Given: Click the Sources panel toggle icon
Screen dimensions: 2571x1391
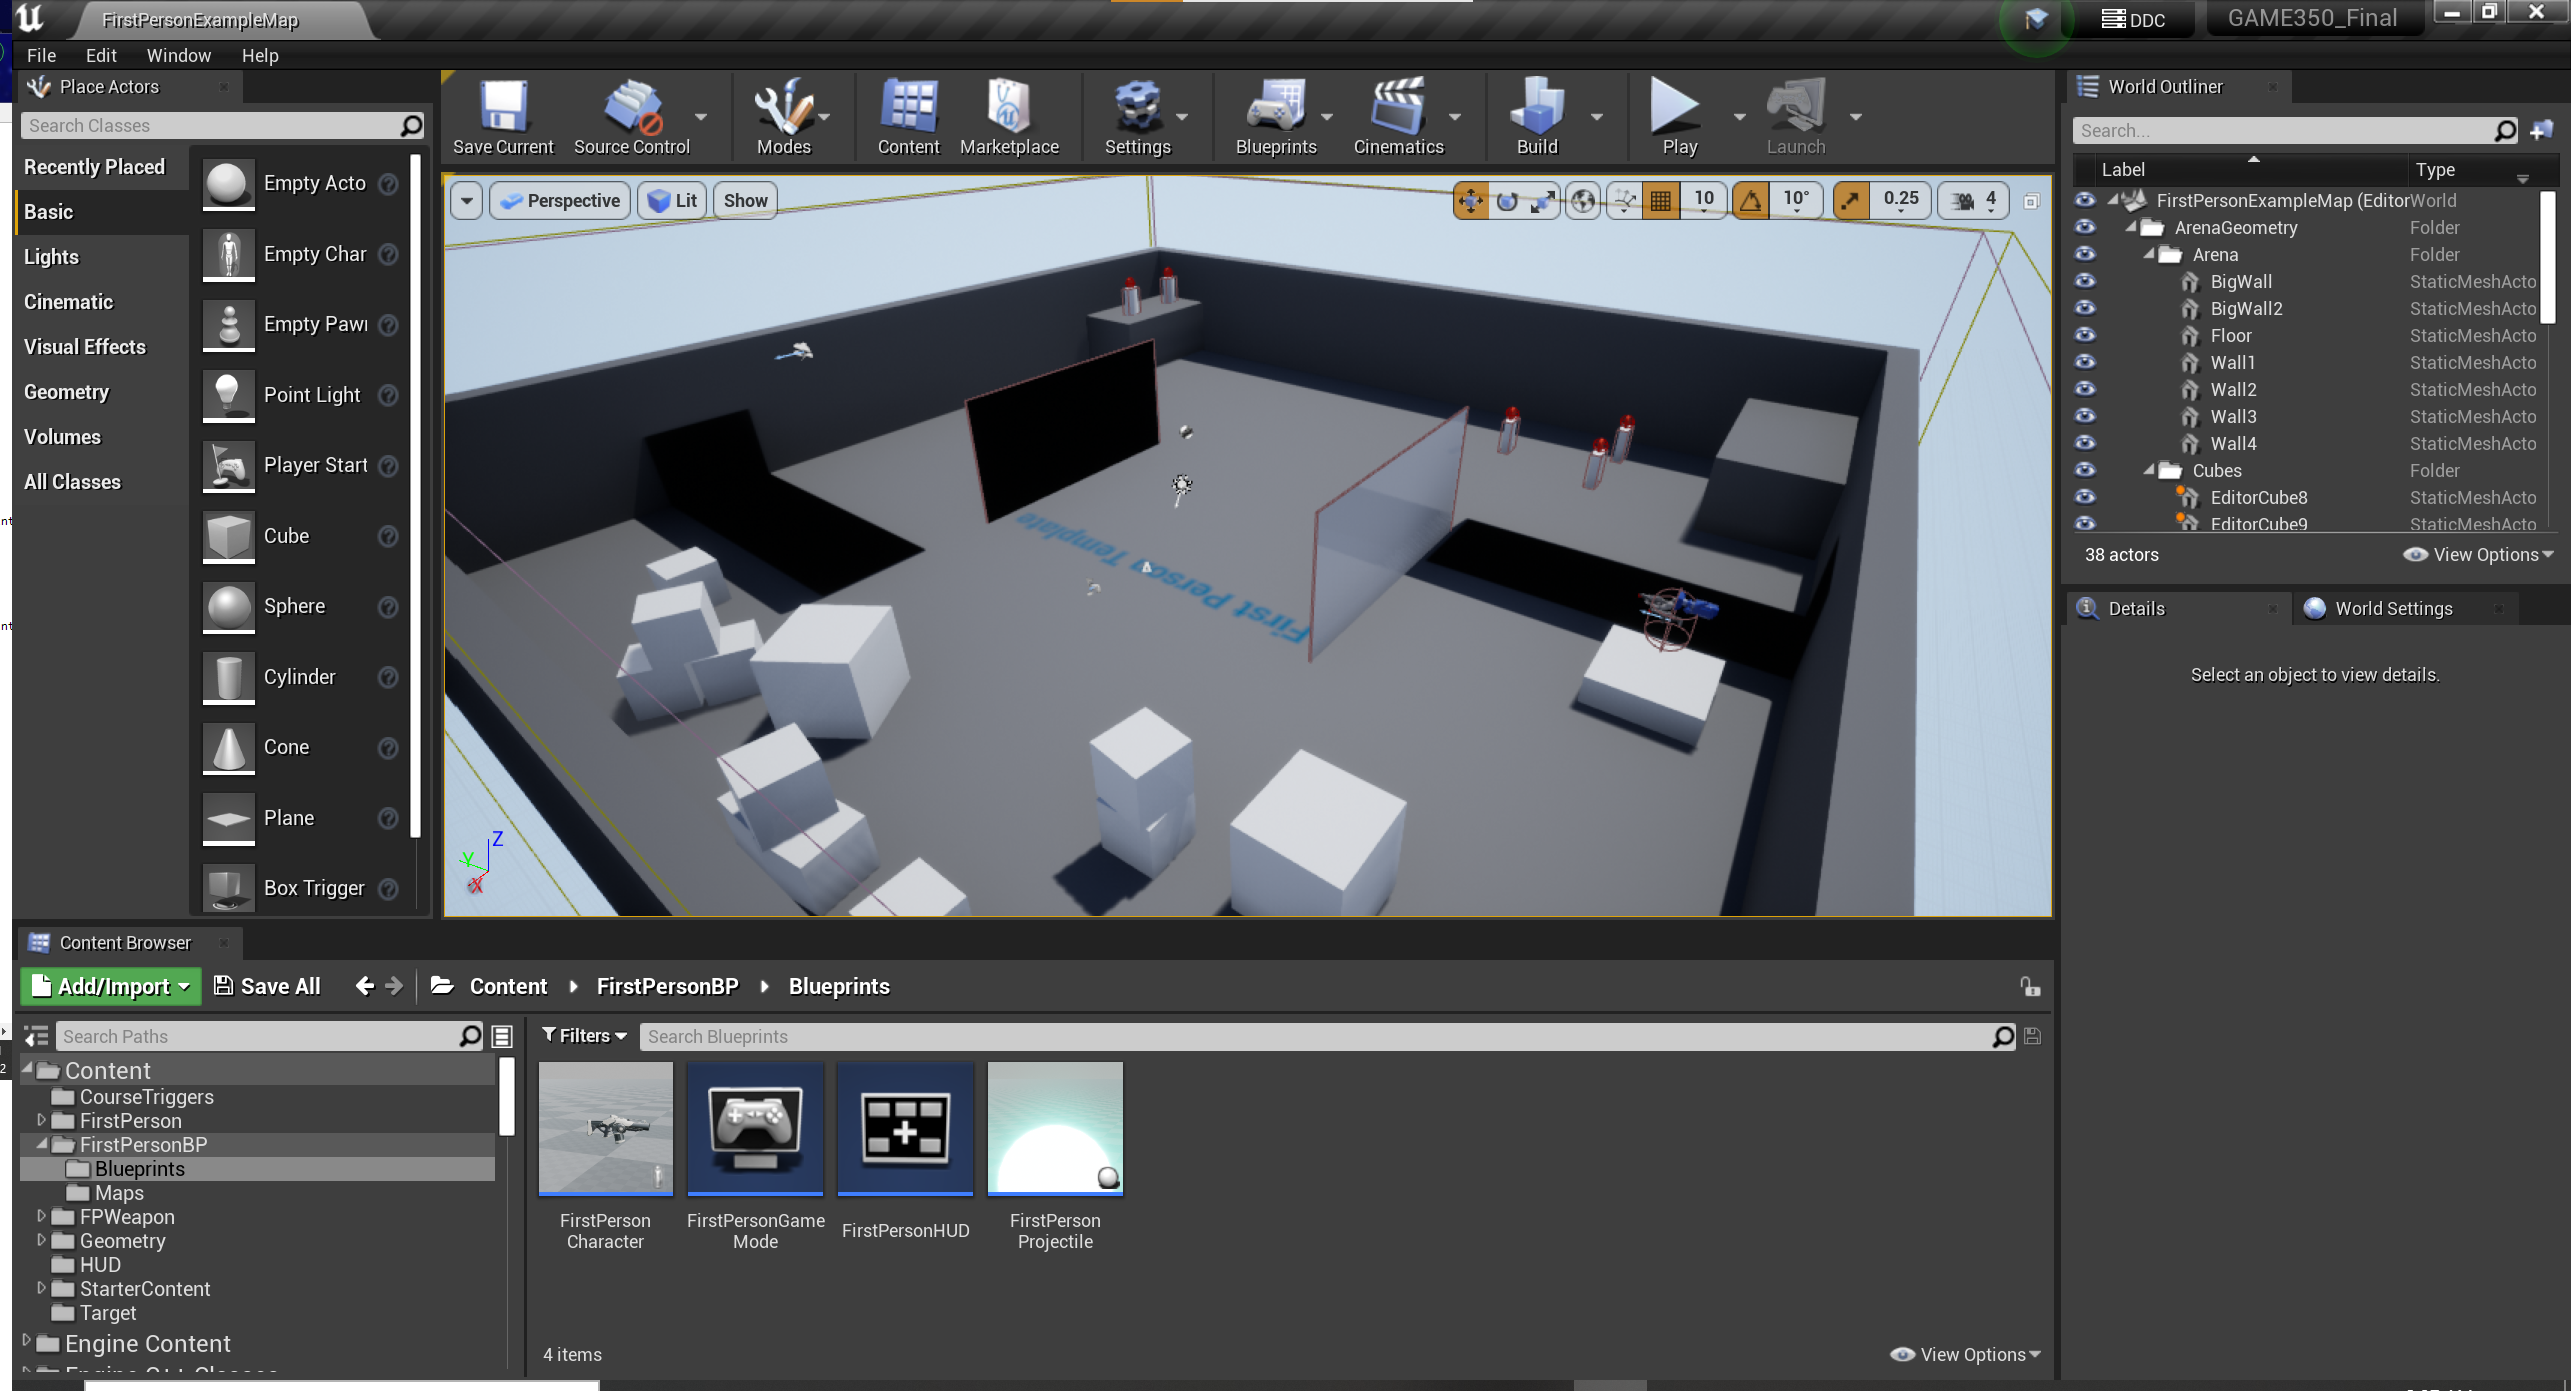Looking at the screenshot, I should 37,1037.
